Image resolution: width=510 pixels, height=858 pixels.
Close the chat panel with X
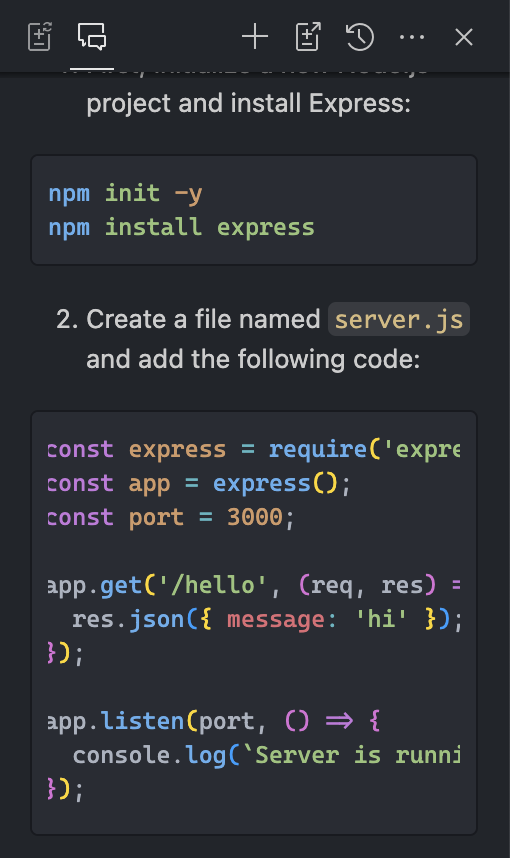(464, 37)
